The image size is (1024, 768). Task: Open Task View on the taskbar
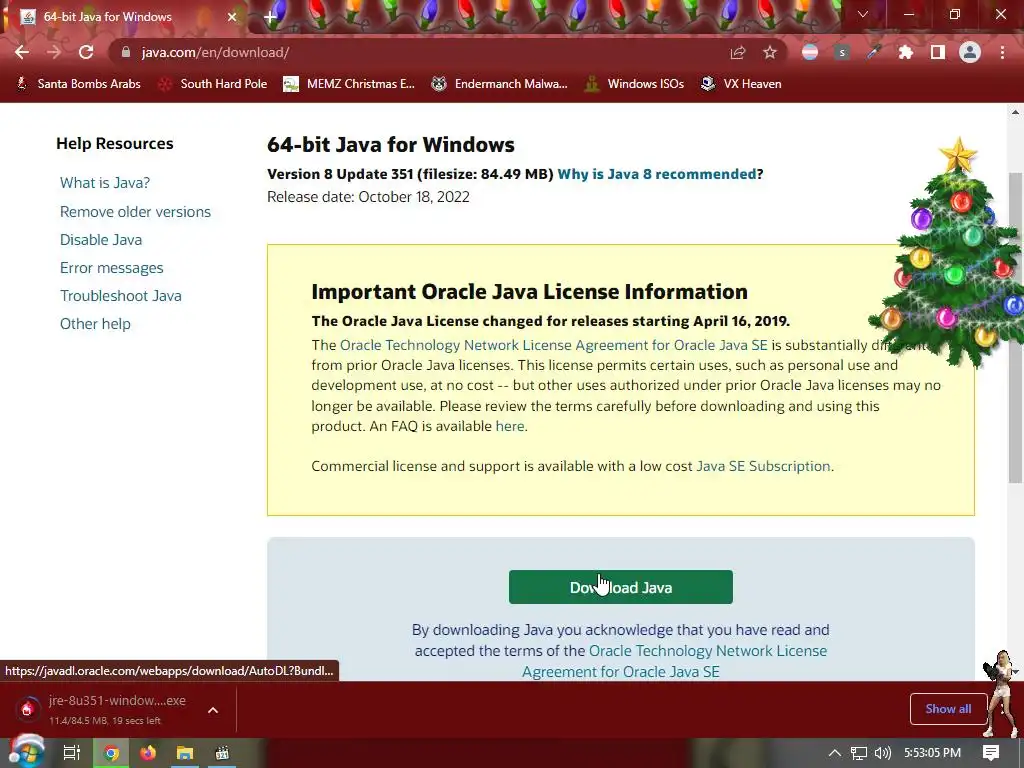tap(72, 753)
